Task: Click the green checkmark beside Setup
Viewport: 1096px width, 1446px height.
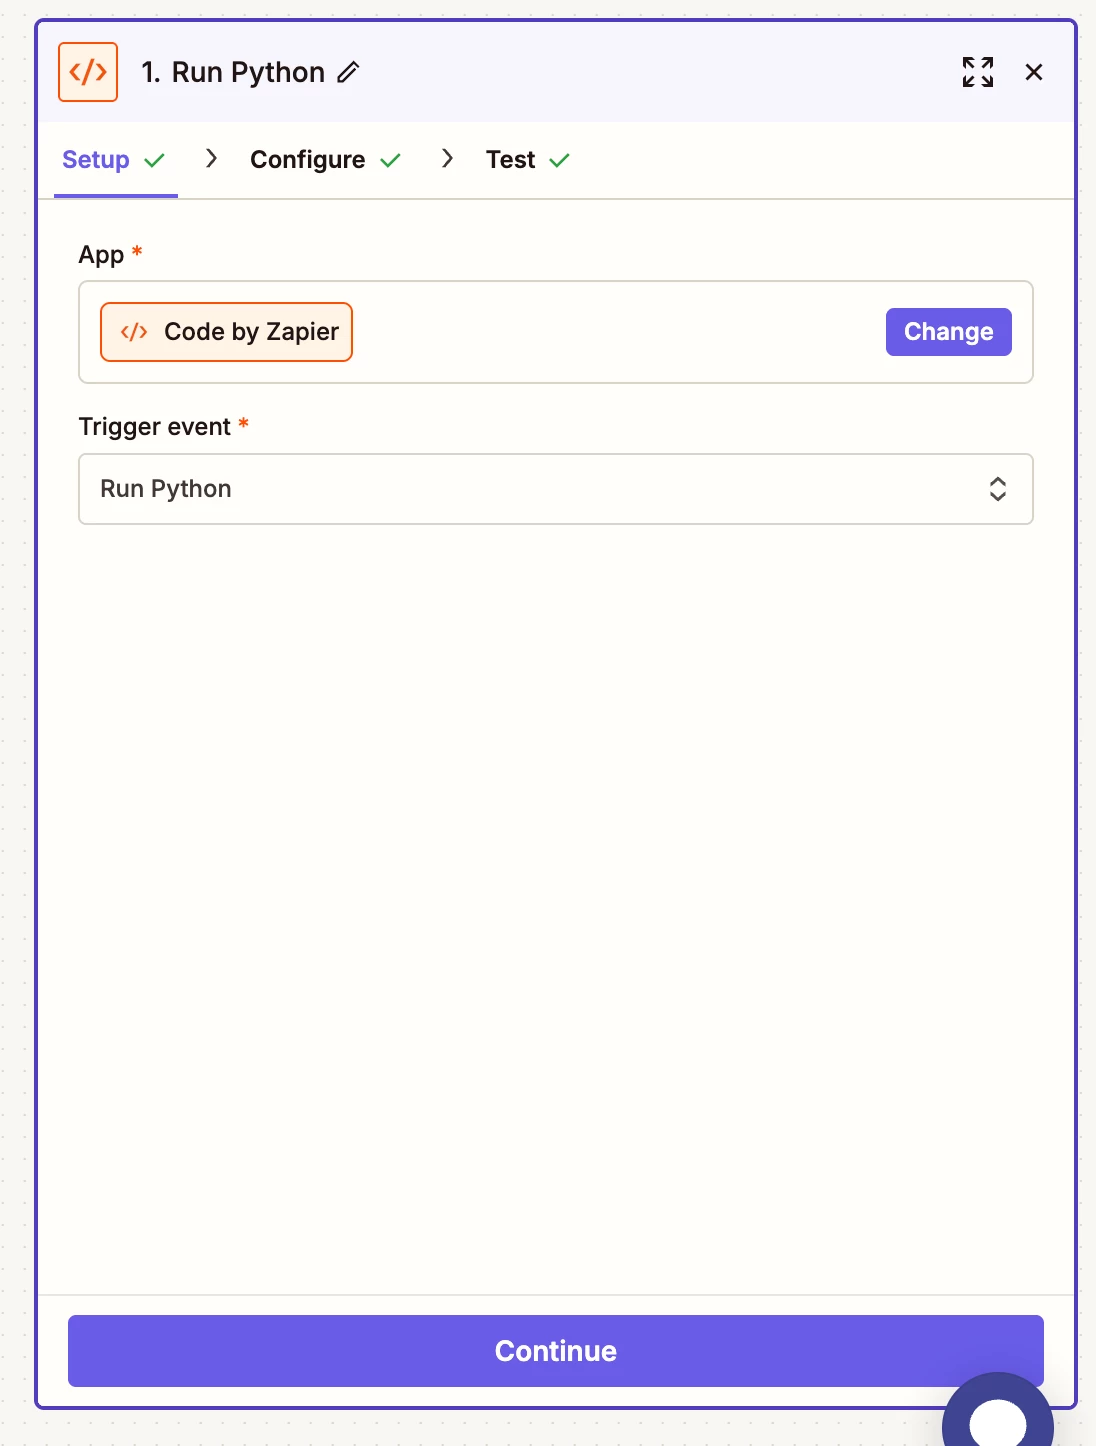Action: pyautogui.click(x=155, y=160)
